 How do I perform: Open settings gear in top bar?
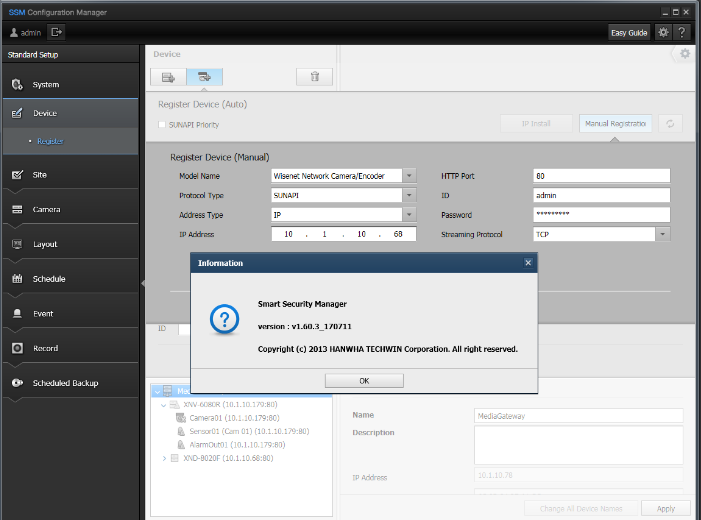click(663, 32)
